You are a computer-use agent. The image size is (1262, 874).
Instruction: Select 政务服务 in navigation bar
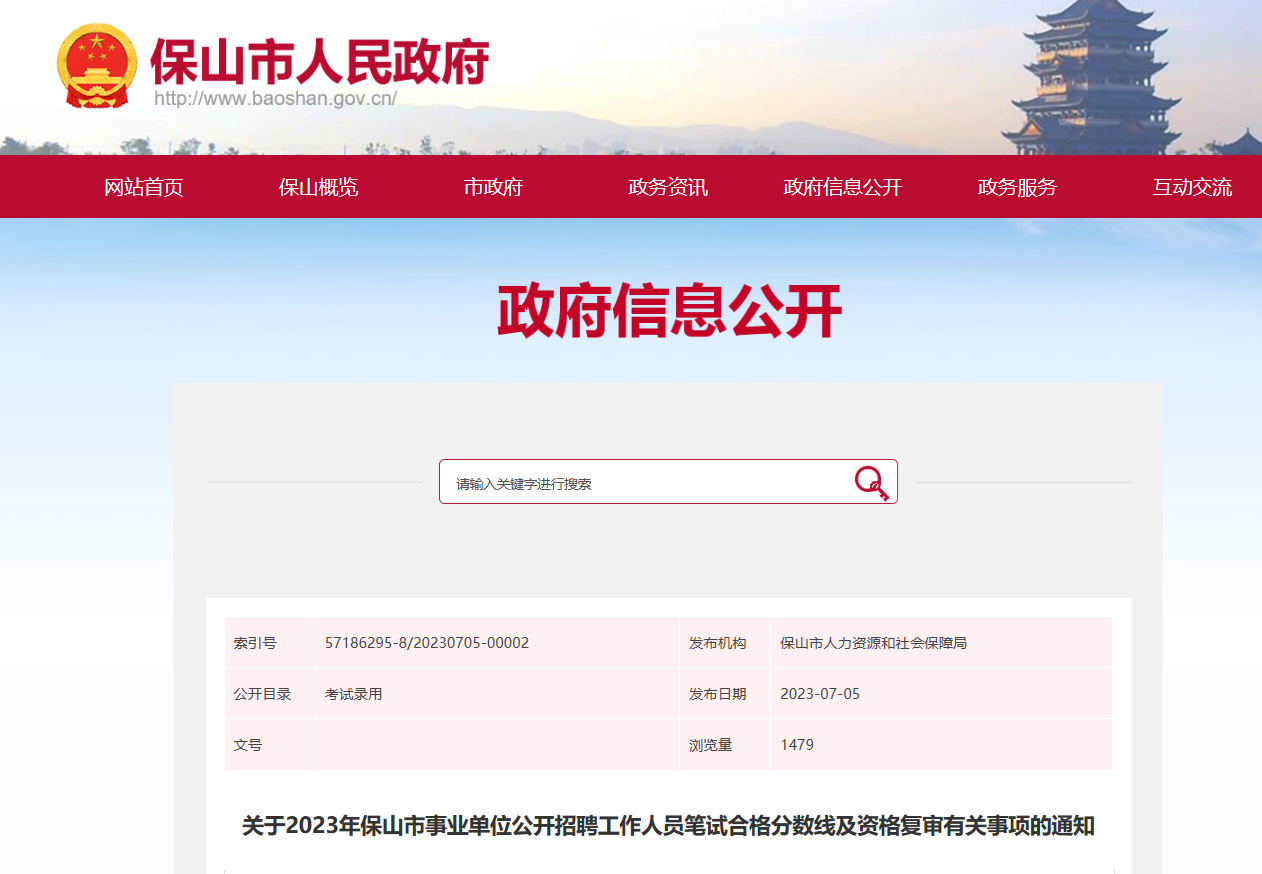point(1017,187)
